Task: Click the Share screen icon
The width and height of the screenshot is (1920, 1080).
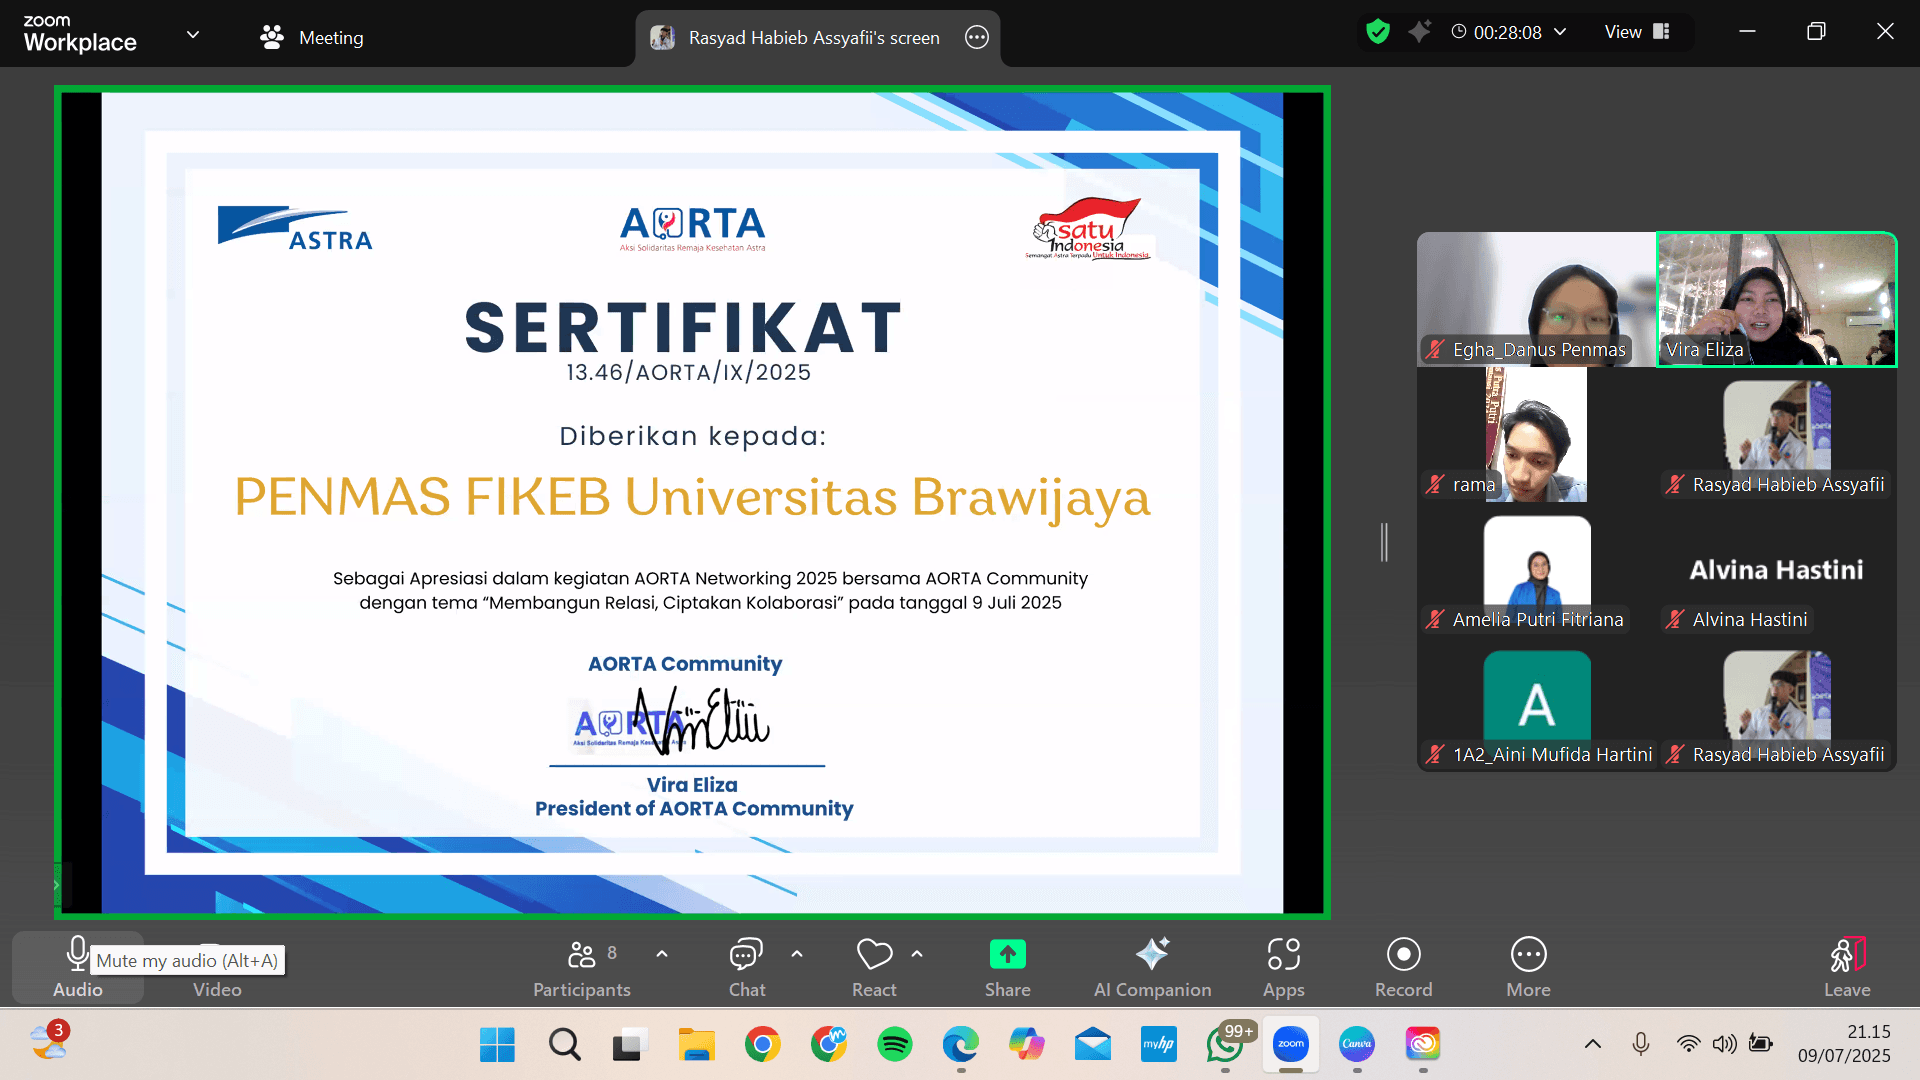Action: tap(1007, 955)
